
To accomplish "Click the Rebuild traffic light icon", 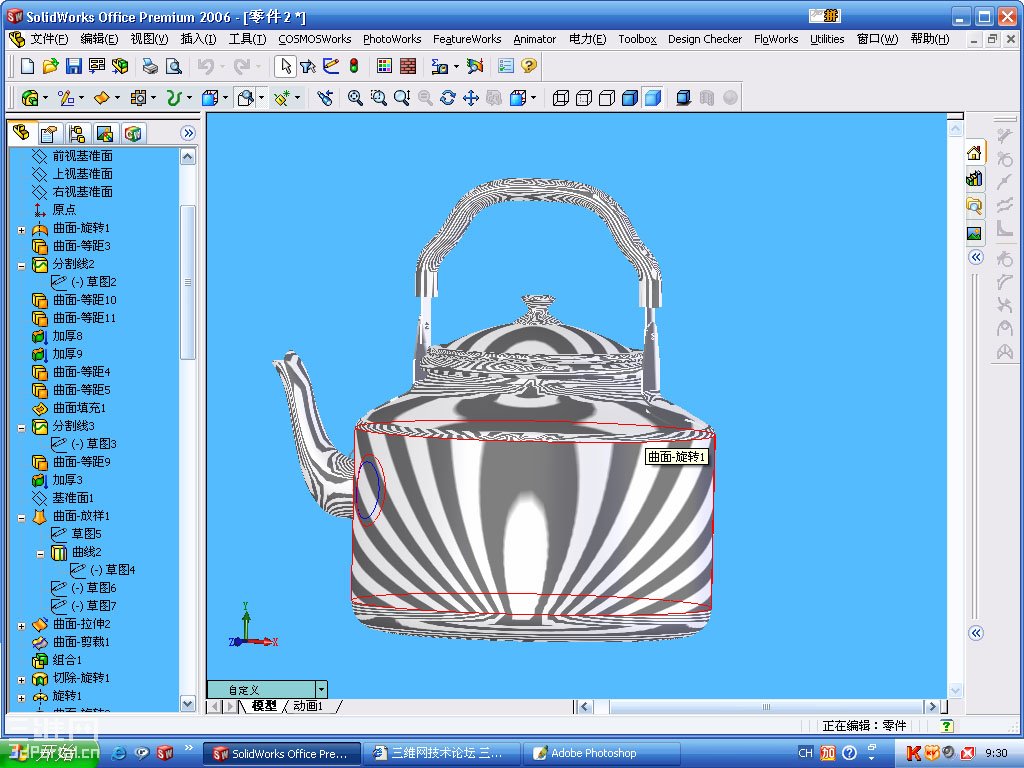I will coord(353,66).
